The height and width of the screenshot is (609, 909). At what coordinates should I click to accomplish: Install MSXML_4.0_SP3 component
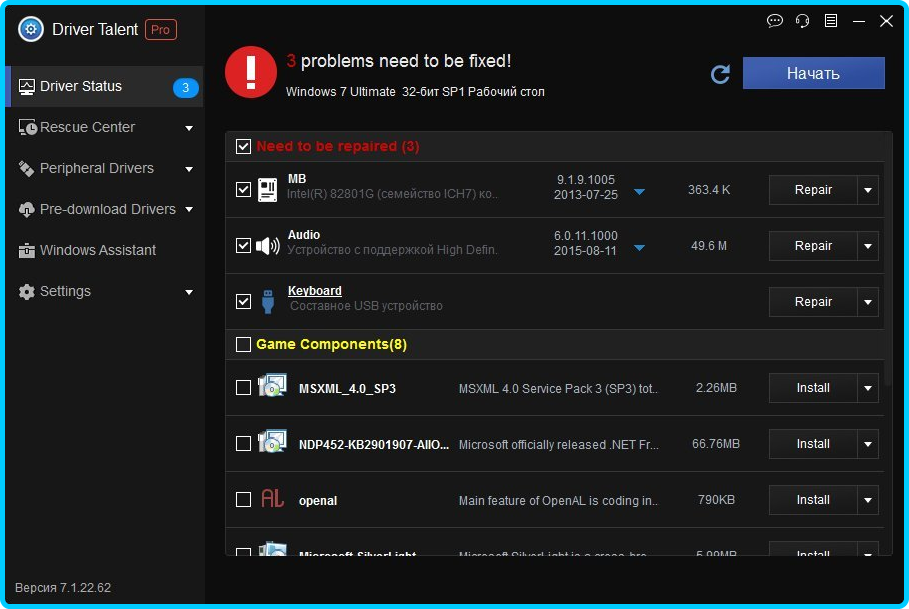pos(813,388)
